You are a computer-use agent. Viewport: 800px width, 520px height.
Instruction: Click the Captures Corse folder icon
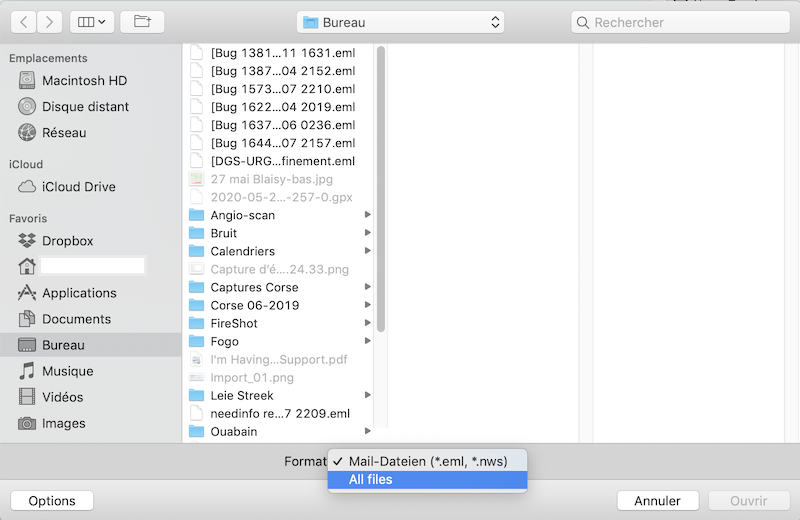pos(196,287)
